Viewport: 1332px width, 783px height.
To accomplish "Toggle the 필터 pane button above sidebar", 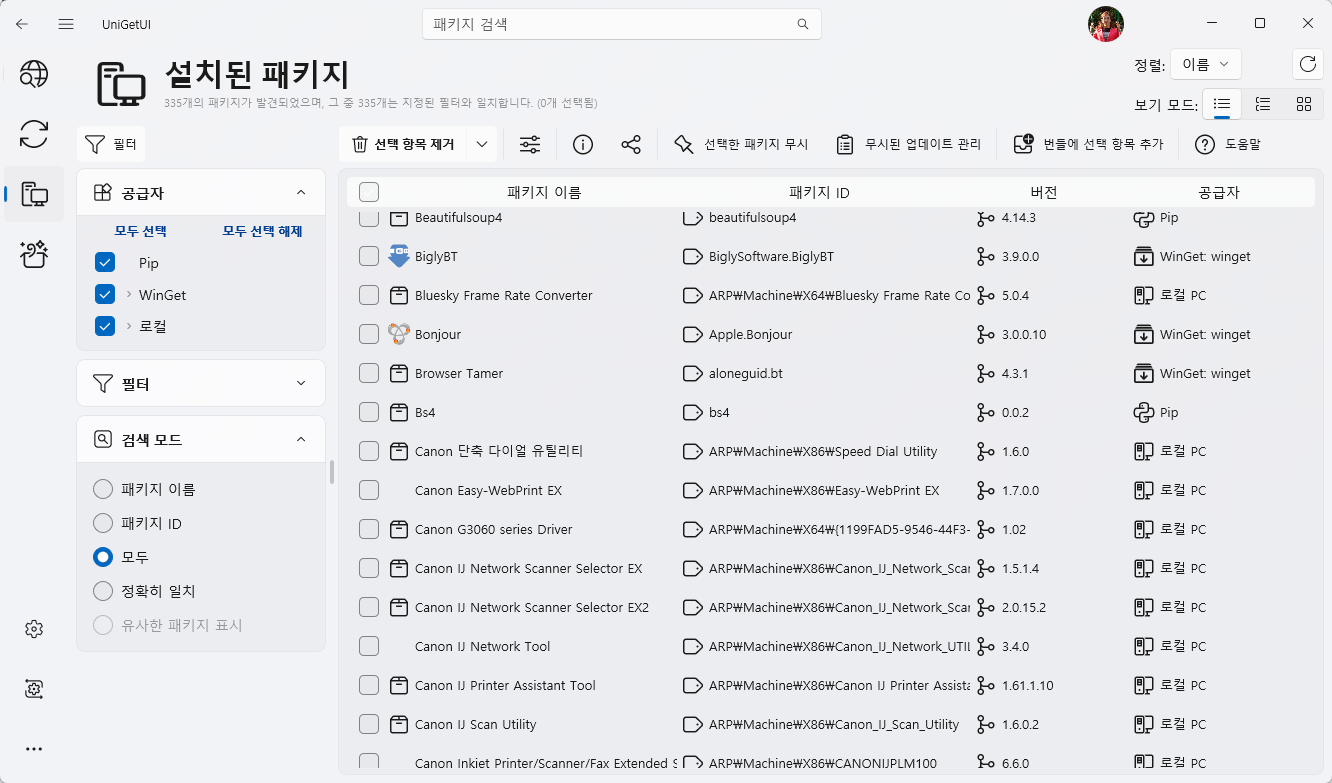I will tap(111, 145).
